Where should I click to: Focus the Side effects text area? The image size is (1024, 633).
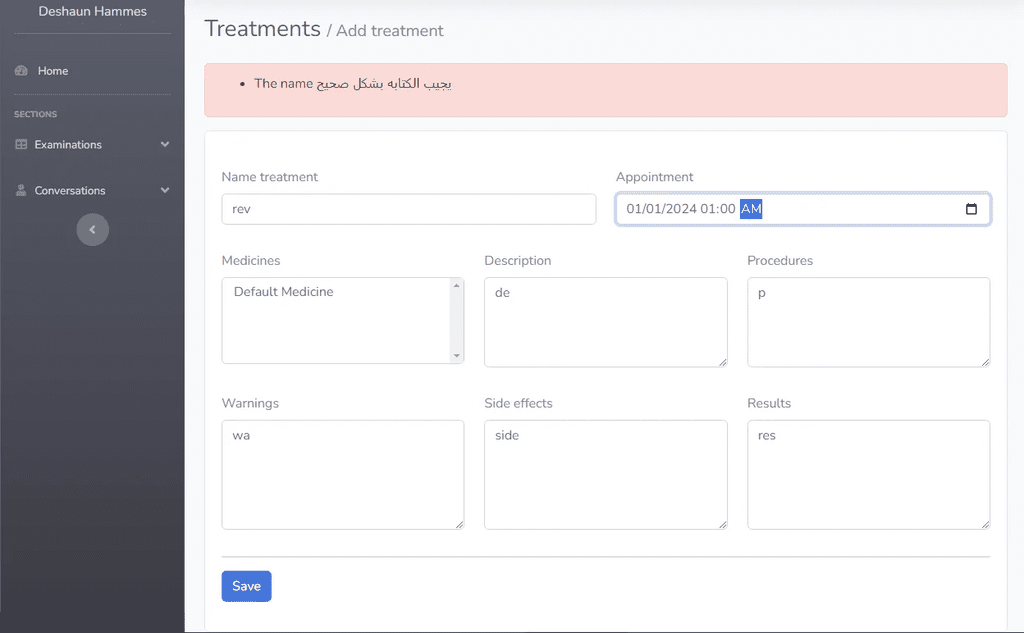click(x=605, y=475)
